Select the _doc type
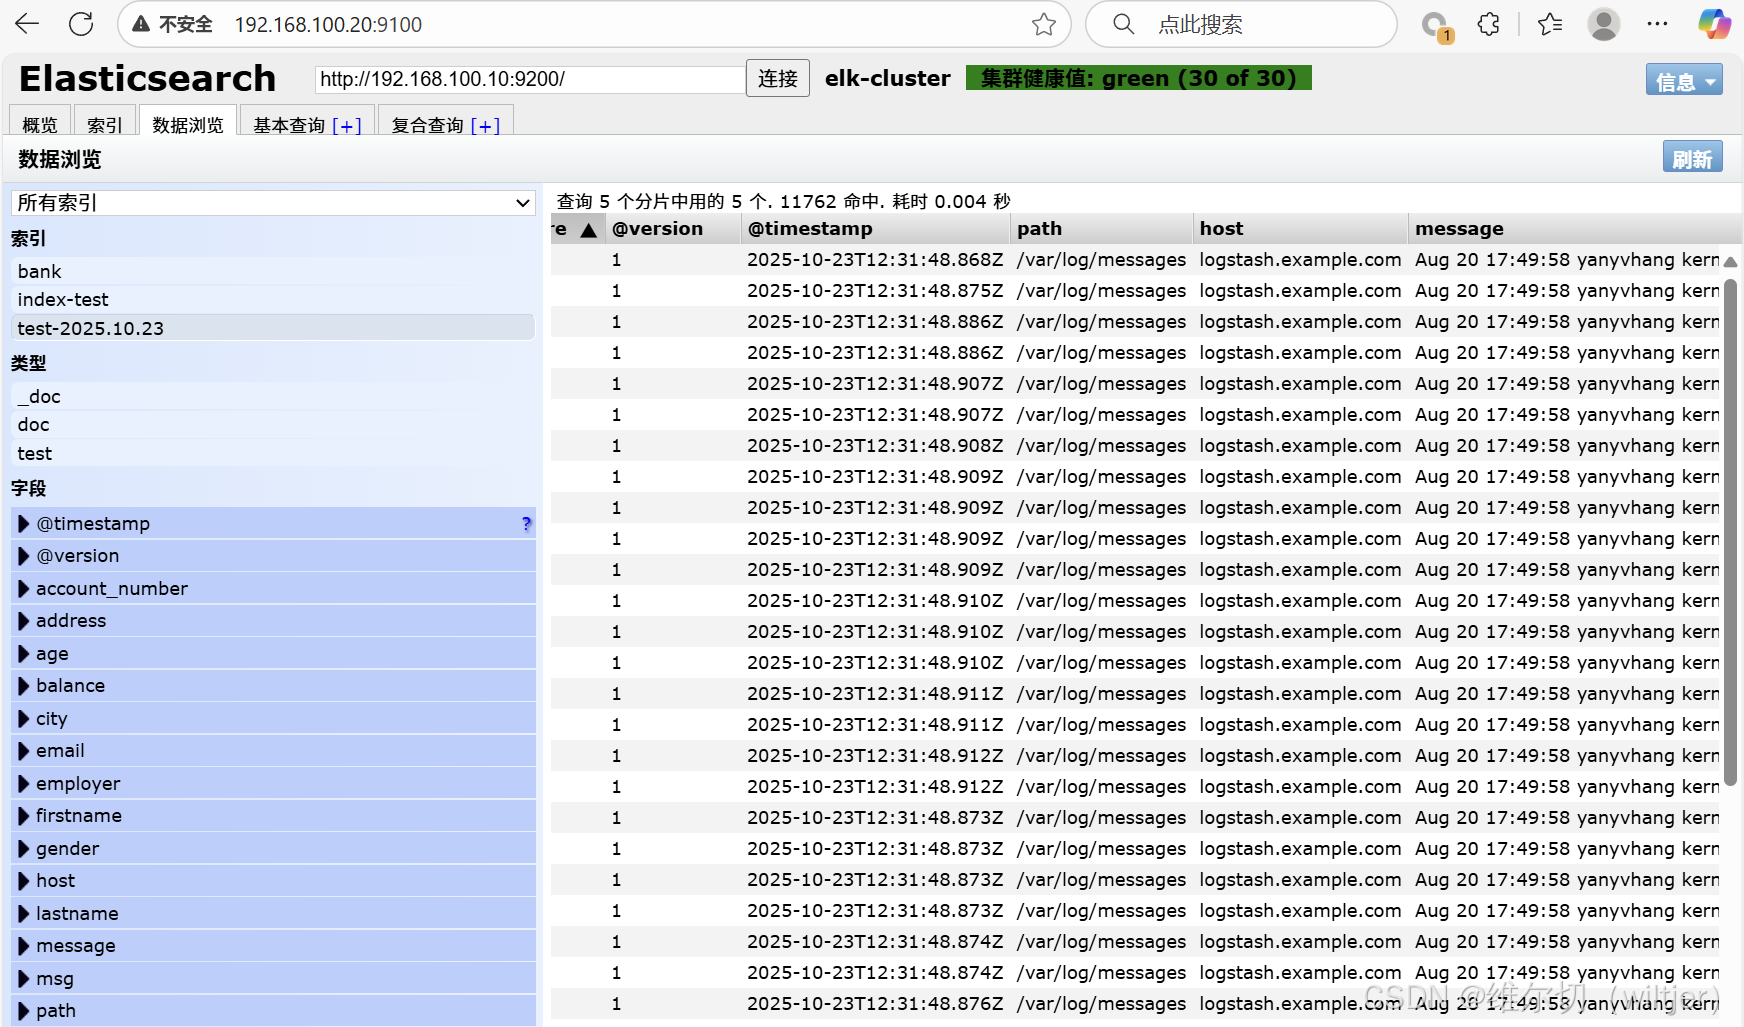Viewport: 1744px width, 1027px height. pos(273,397)
